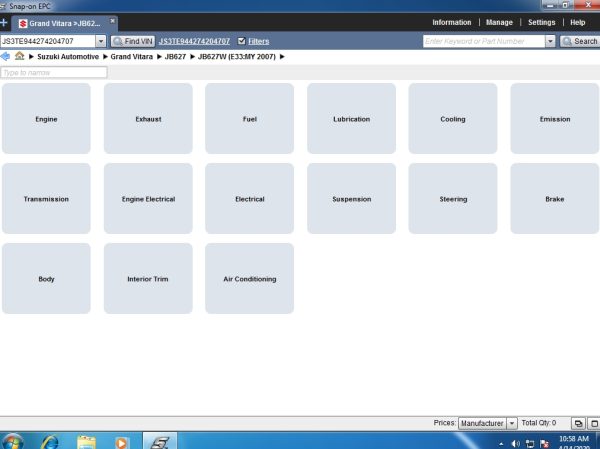600x449 pixels.
Task: Open the Filters link
Action: [x=259, y=41]
